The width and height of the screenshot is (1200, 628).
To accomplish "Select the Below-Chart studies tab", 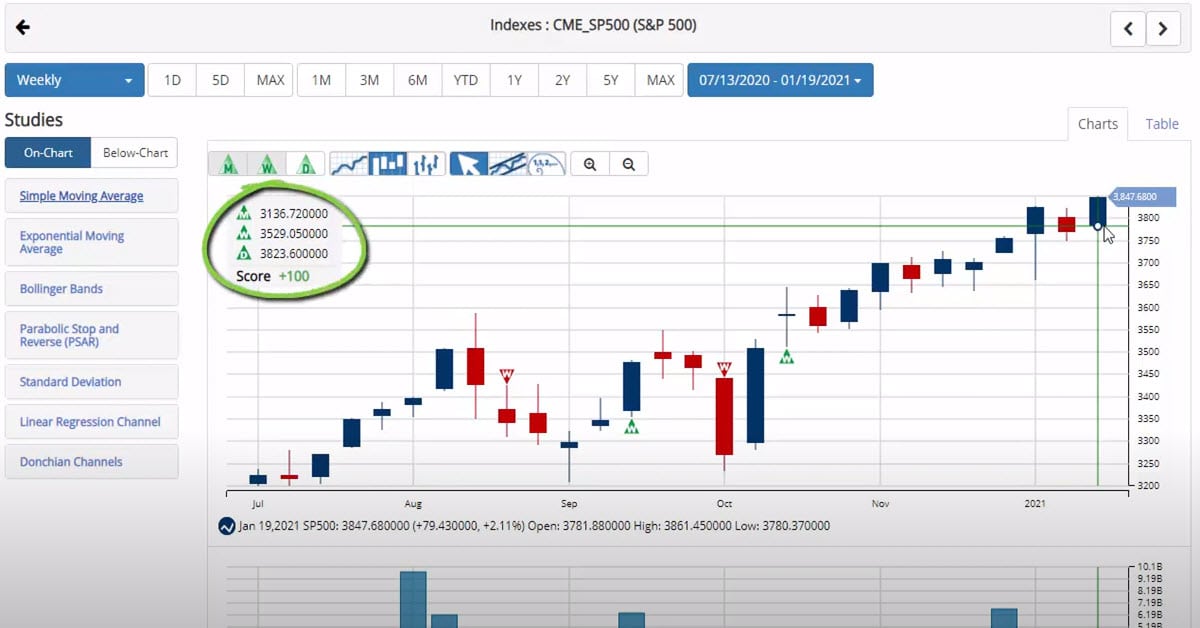I will point(134,153).
